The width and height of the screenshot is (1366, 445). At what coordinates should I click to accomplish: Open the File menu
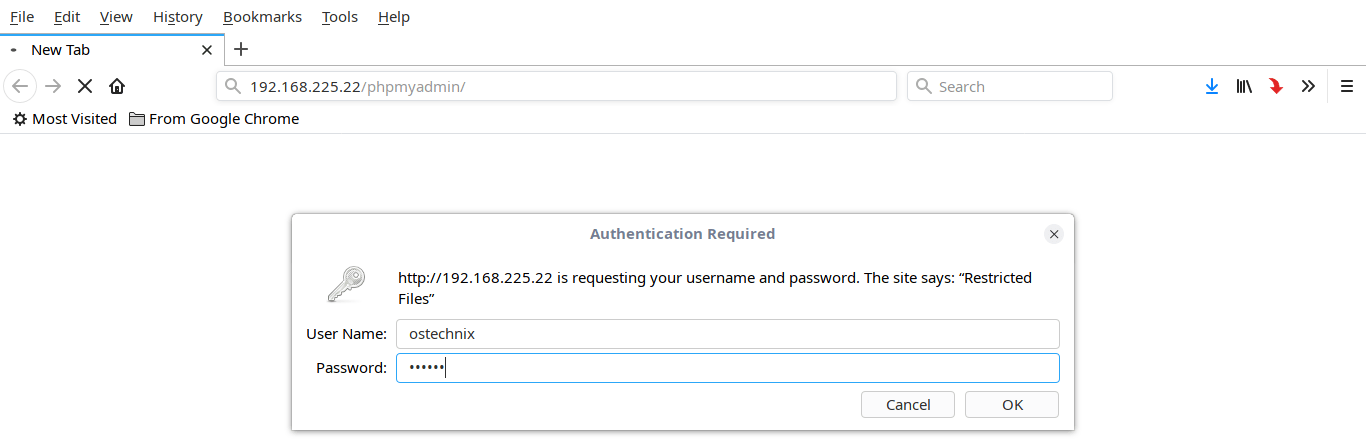pyautogui.click(x=22, y=17)
